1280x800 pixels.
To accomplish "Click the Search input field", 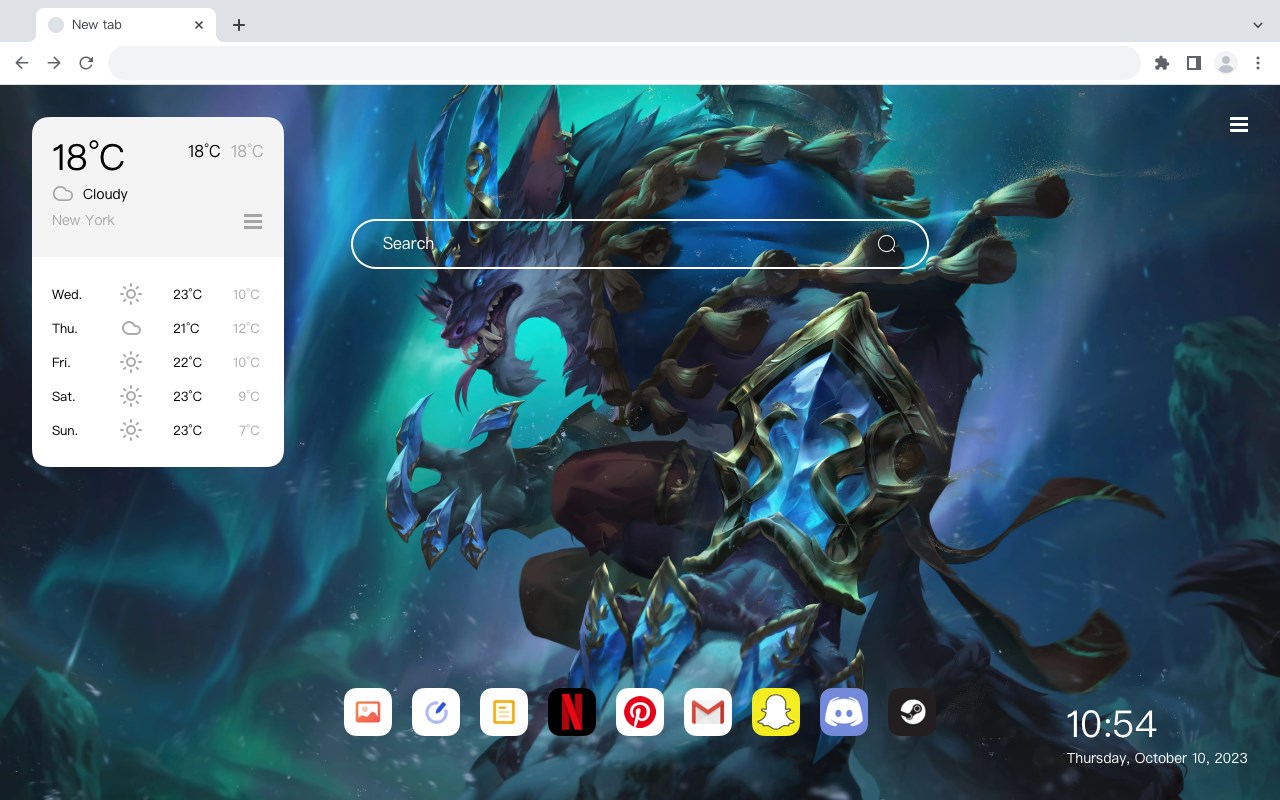I will tap(640, 244).
